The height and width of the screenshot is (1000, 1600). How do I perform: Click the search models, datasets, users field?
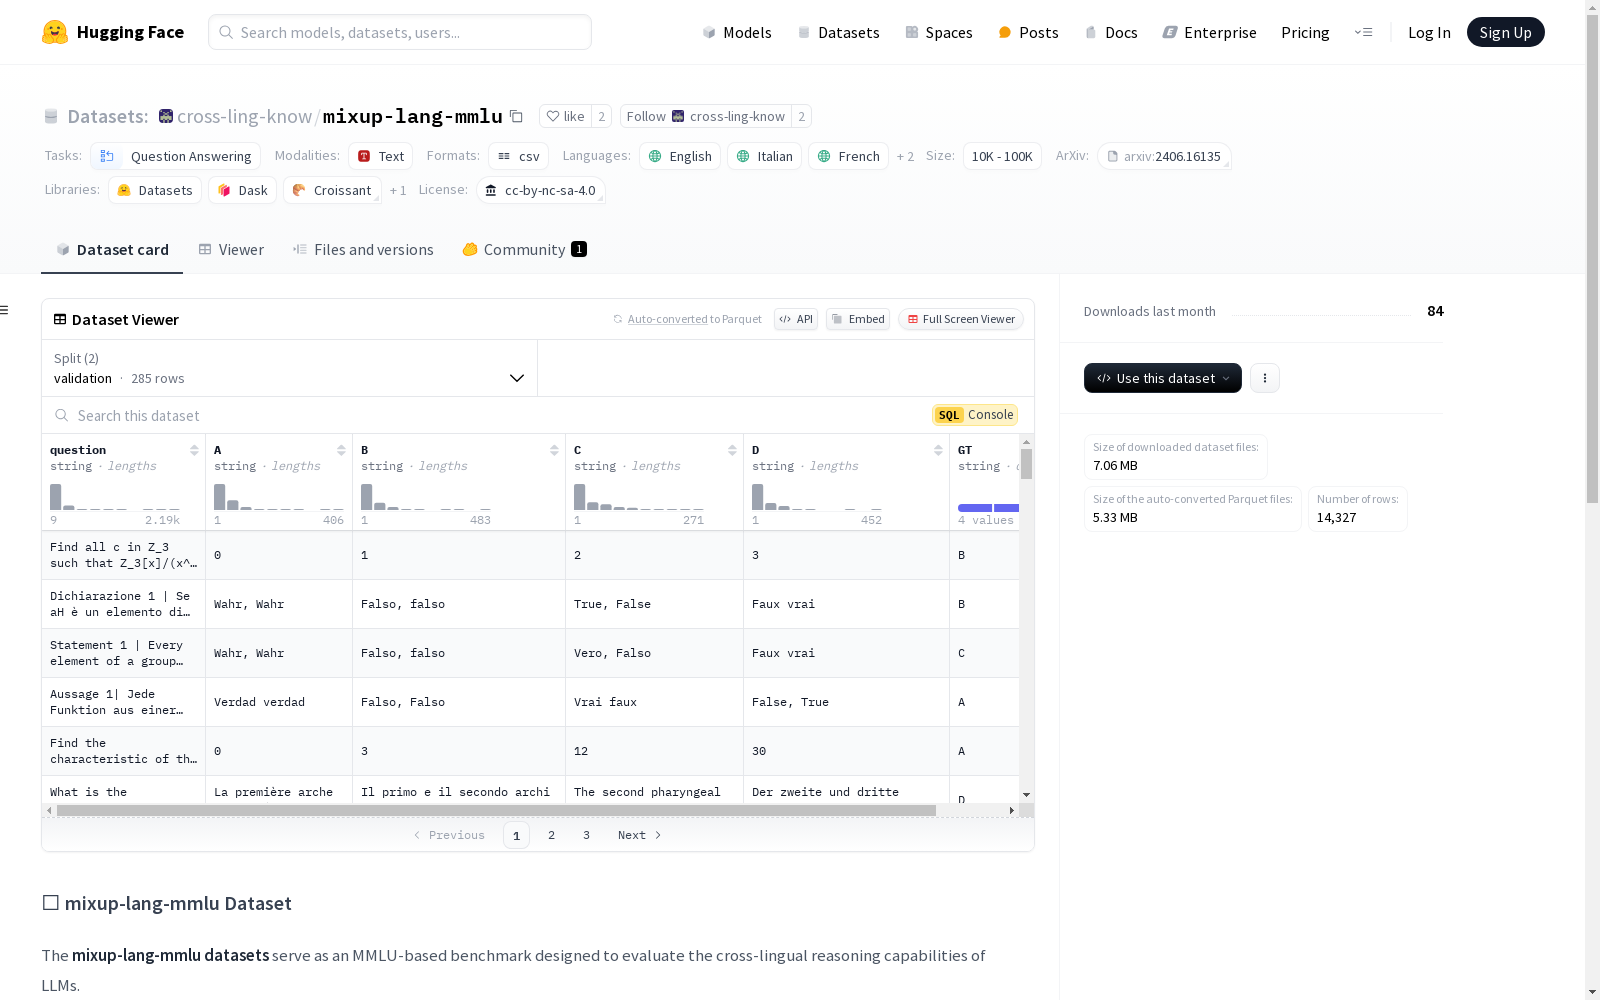click(400, 32)
